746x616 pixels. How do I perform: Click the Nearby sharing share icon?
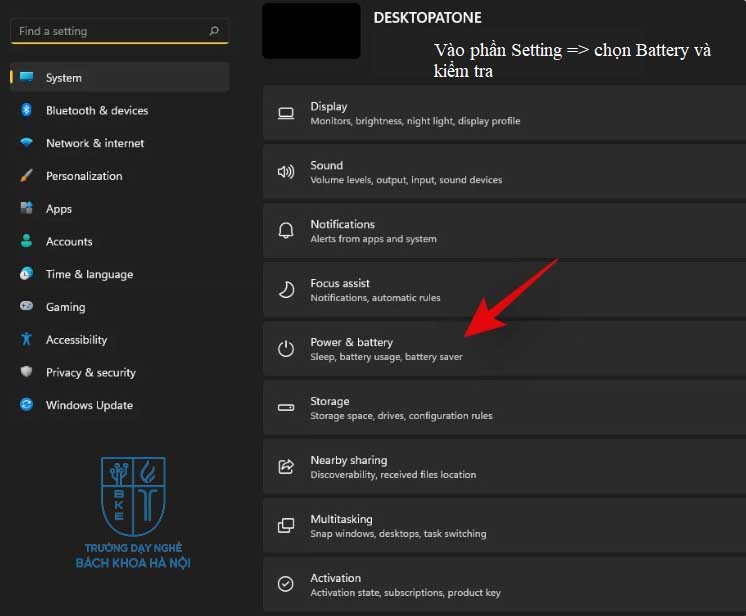click(x=286, y=467)
